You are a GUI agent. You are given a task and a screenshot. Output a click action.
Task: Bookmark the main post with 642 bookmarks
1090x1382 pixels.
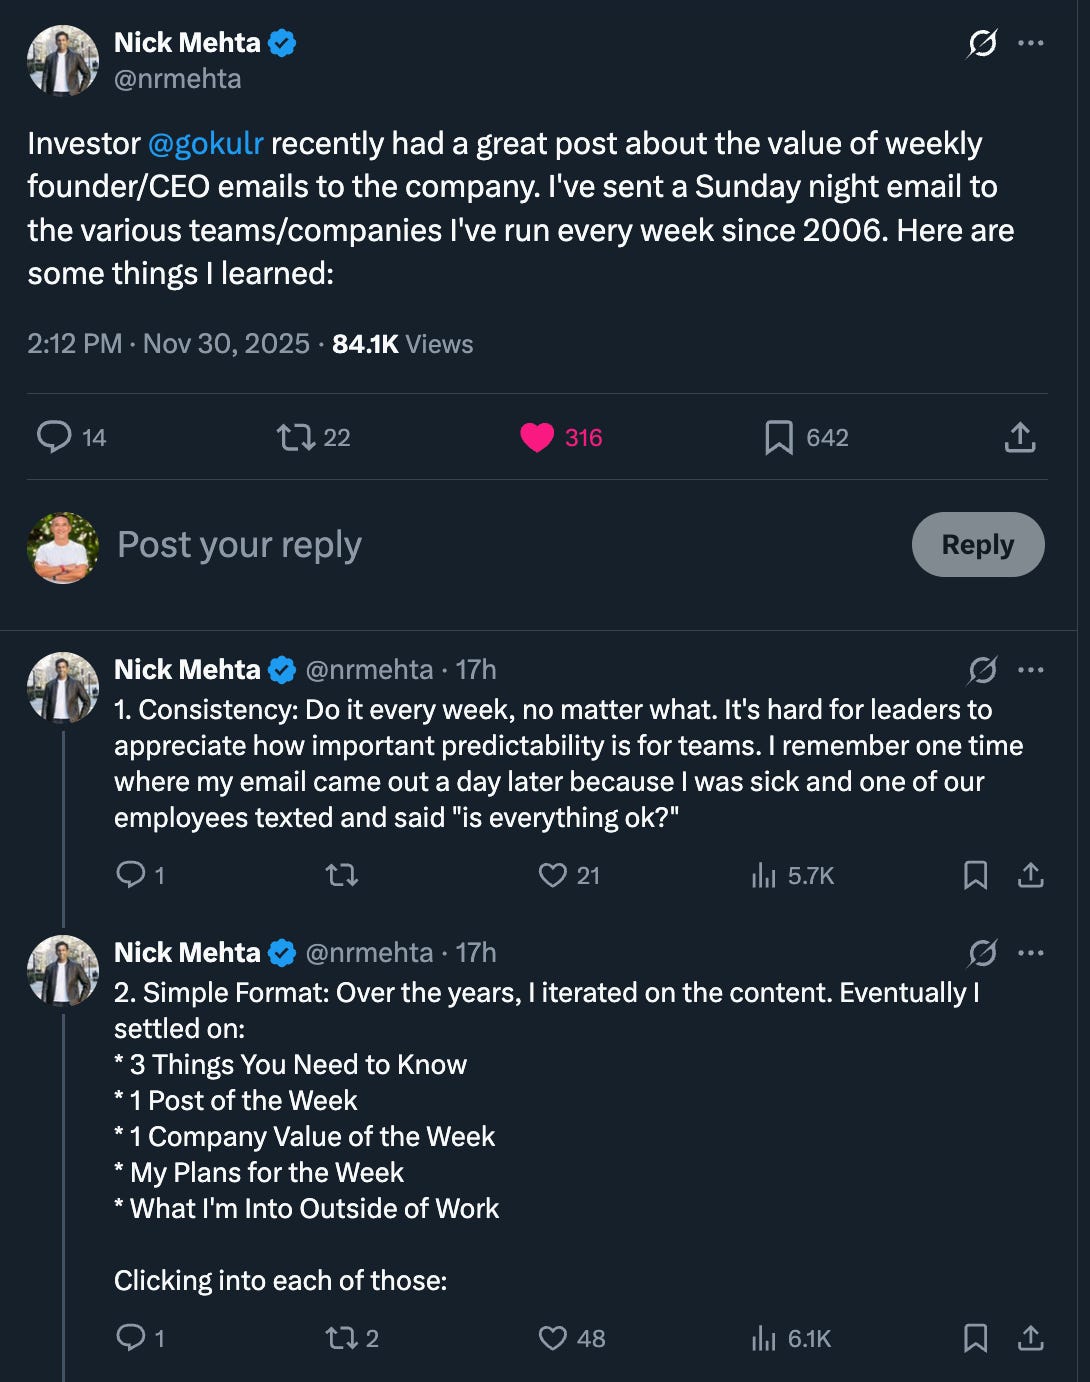coord(778,437)
